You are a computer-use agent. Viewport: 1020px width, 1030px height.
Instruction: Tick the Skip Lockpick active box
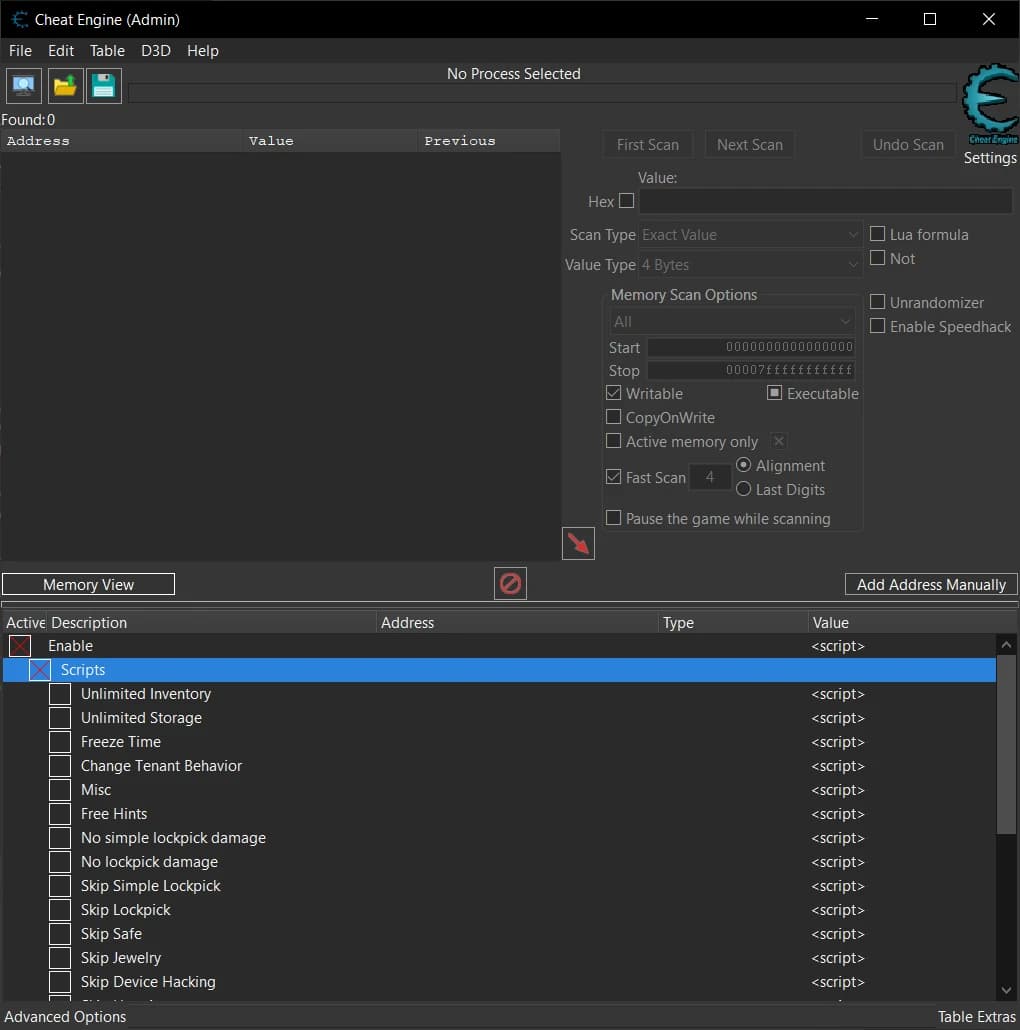(60, 910)
